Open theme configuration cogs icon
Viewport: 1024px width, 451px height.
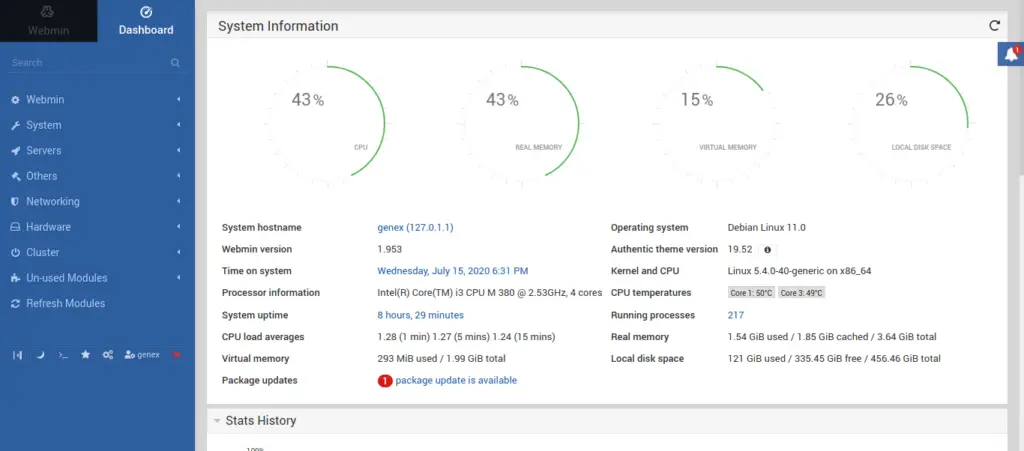[108, 354]
